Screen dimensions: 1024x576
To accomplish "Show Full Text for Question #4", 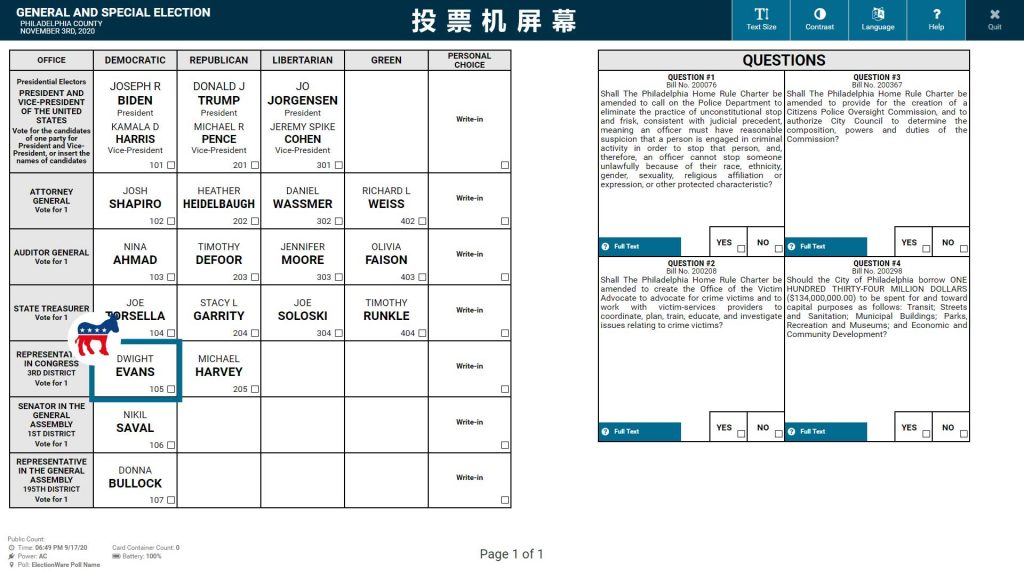I will pyautogui.click(x=825, y=431).
